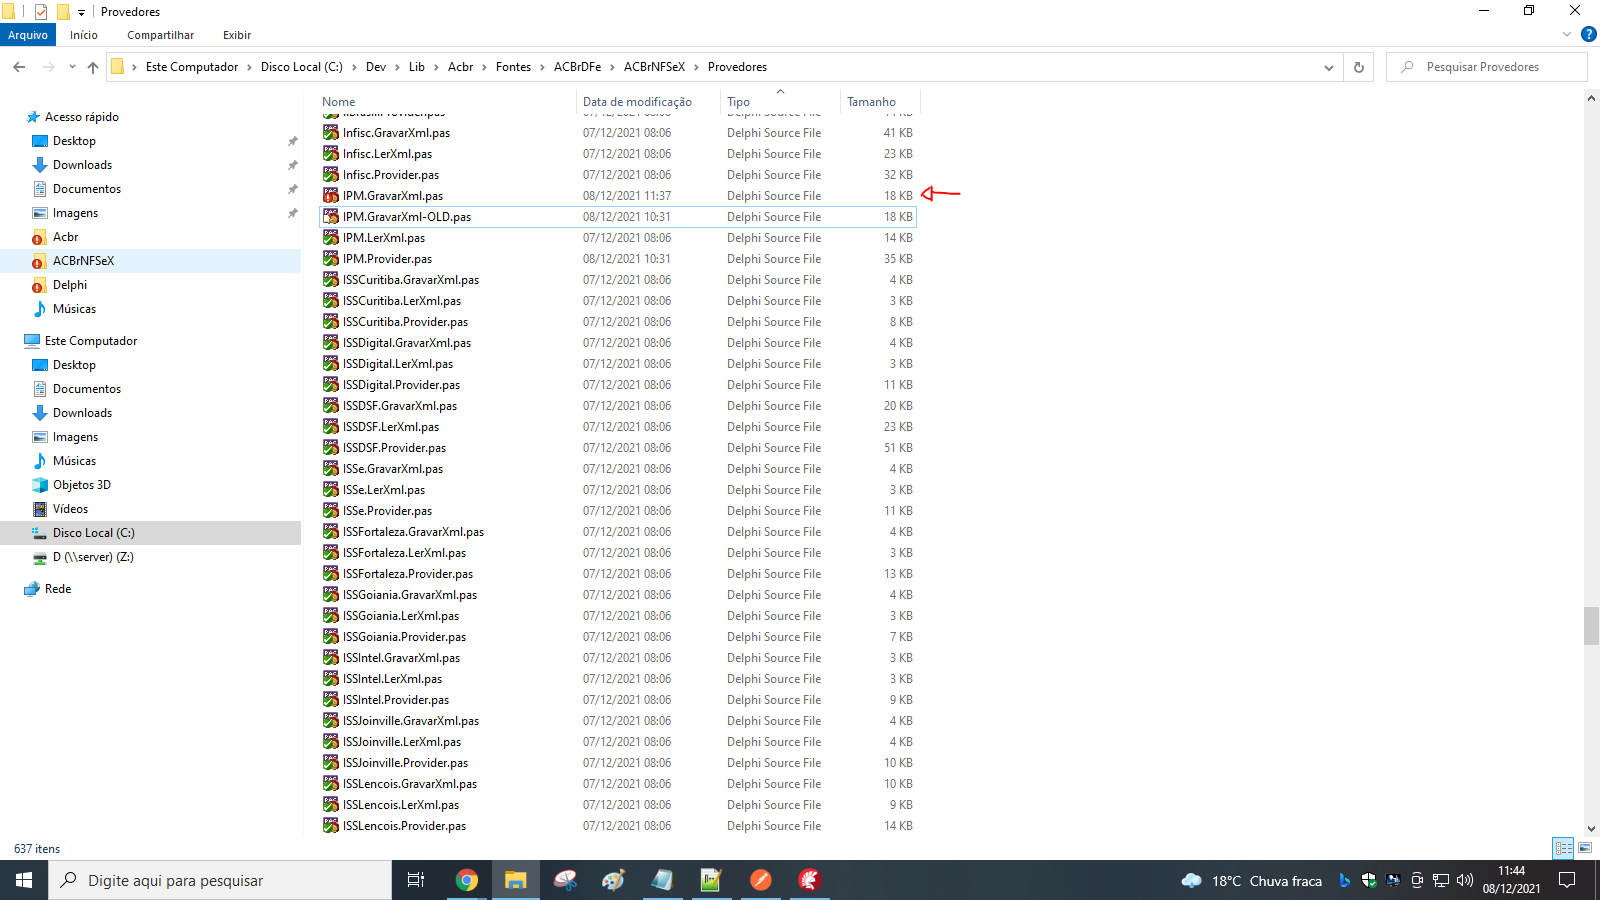Navigate to Este Computador in the breadcrumb

(192, 67)
